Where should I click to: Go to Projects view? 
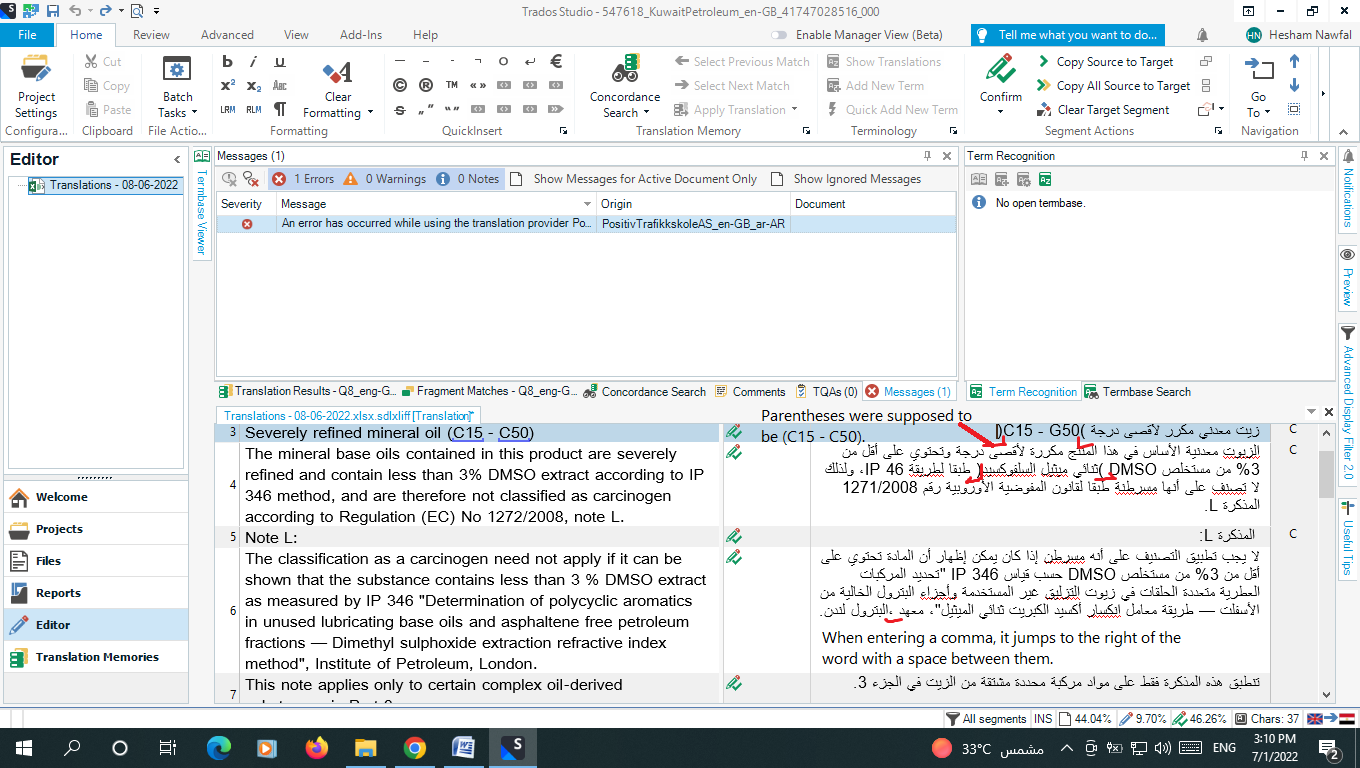pos(94,529)
